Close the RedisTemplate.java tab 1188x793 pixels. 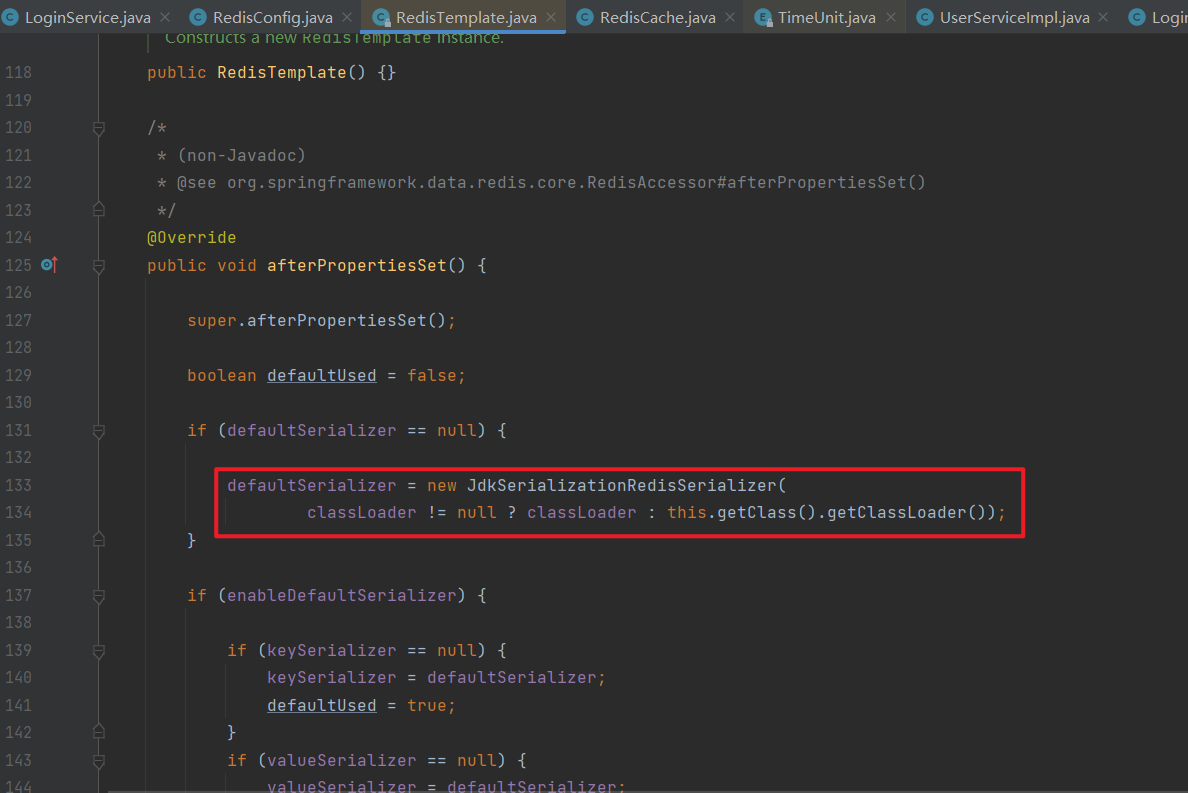[x=551, y=17]
